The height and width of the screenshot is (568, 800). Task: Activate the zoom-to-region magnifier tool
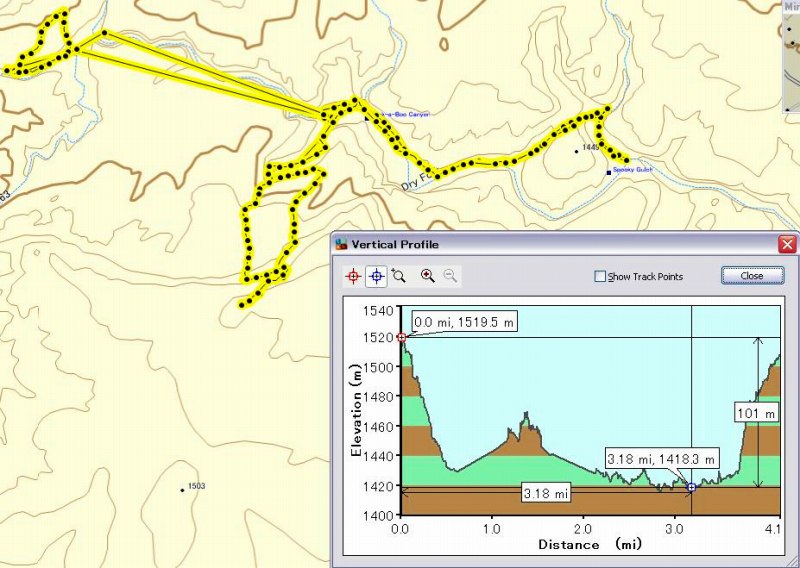tap(399, 276)
